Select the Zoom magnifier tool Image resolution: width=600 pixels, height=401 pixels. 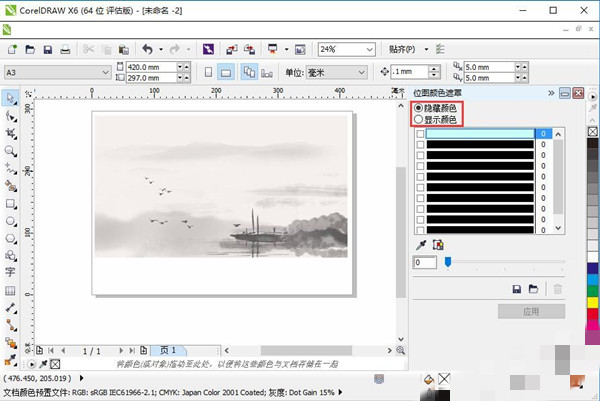point(10,151)
